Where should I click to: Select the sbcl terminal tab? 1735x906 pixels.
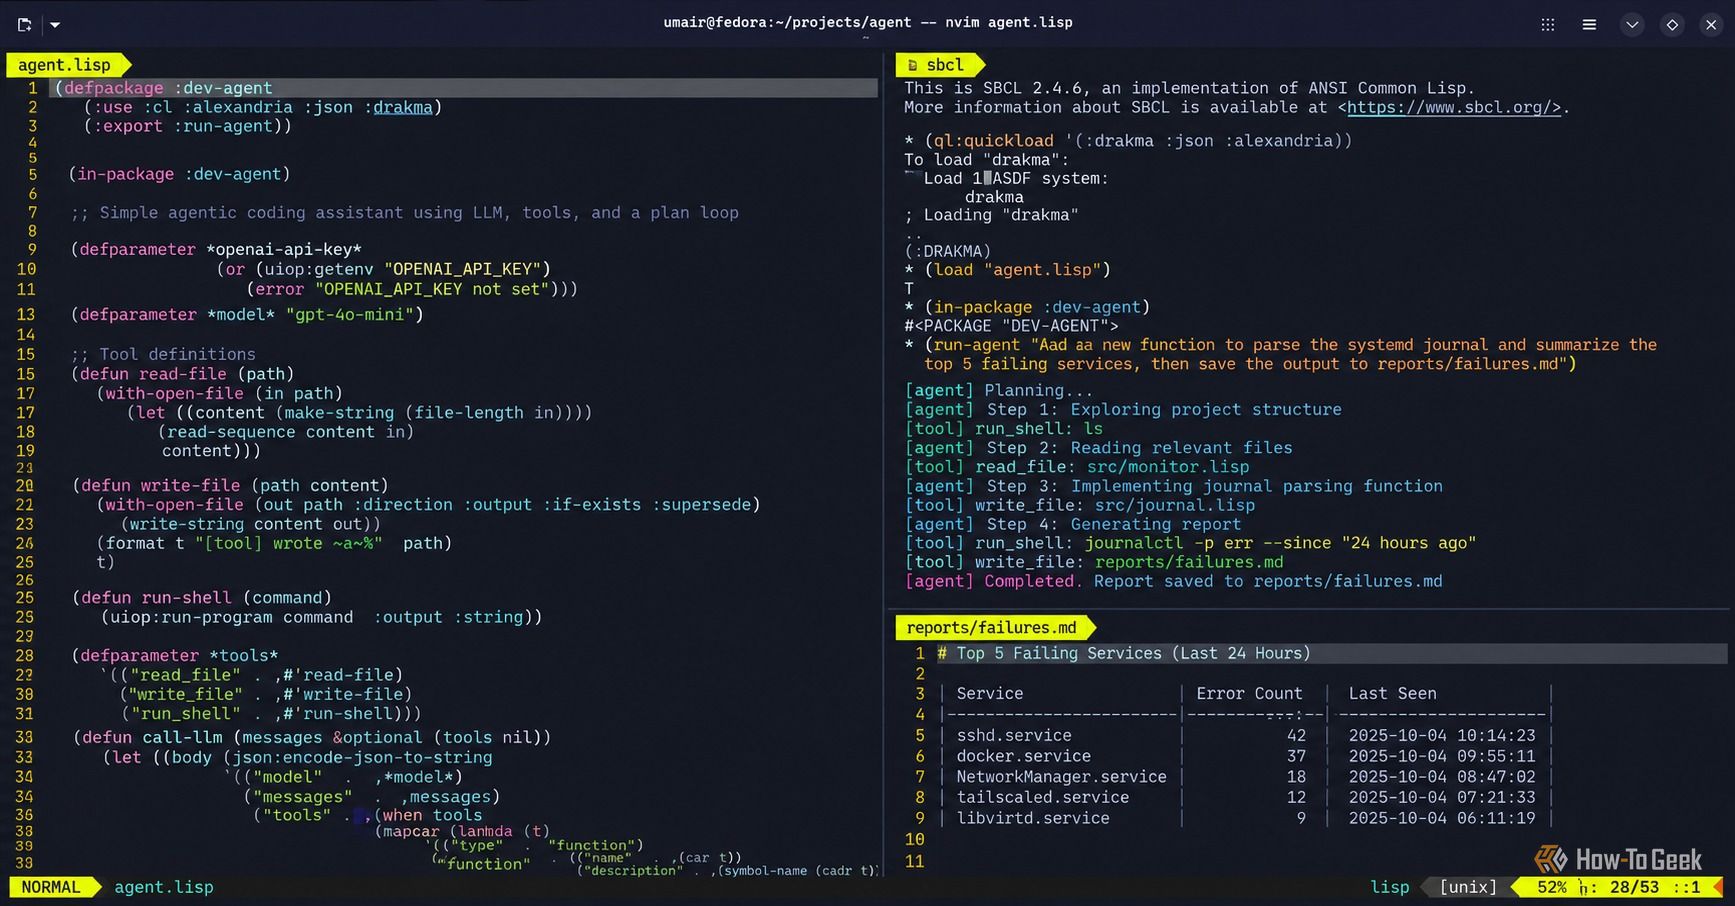tap(938, 65)
